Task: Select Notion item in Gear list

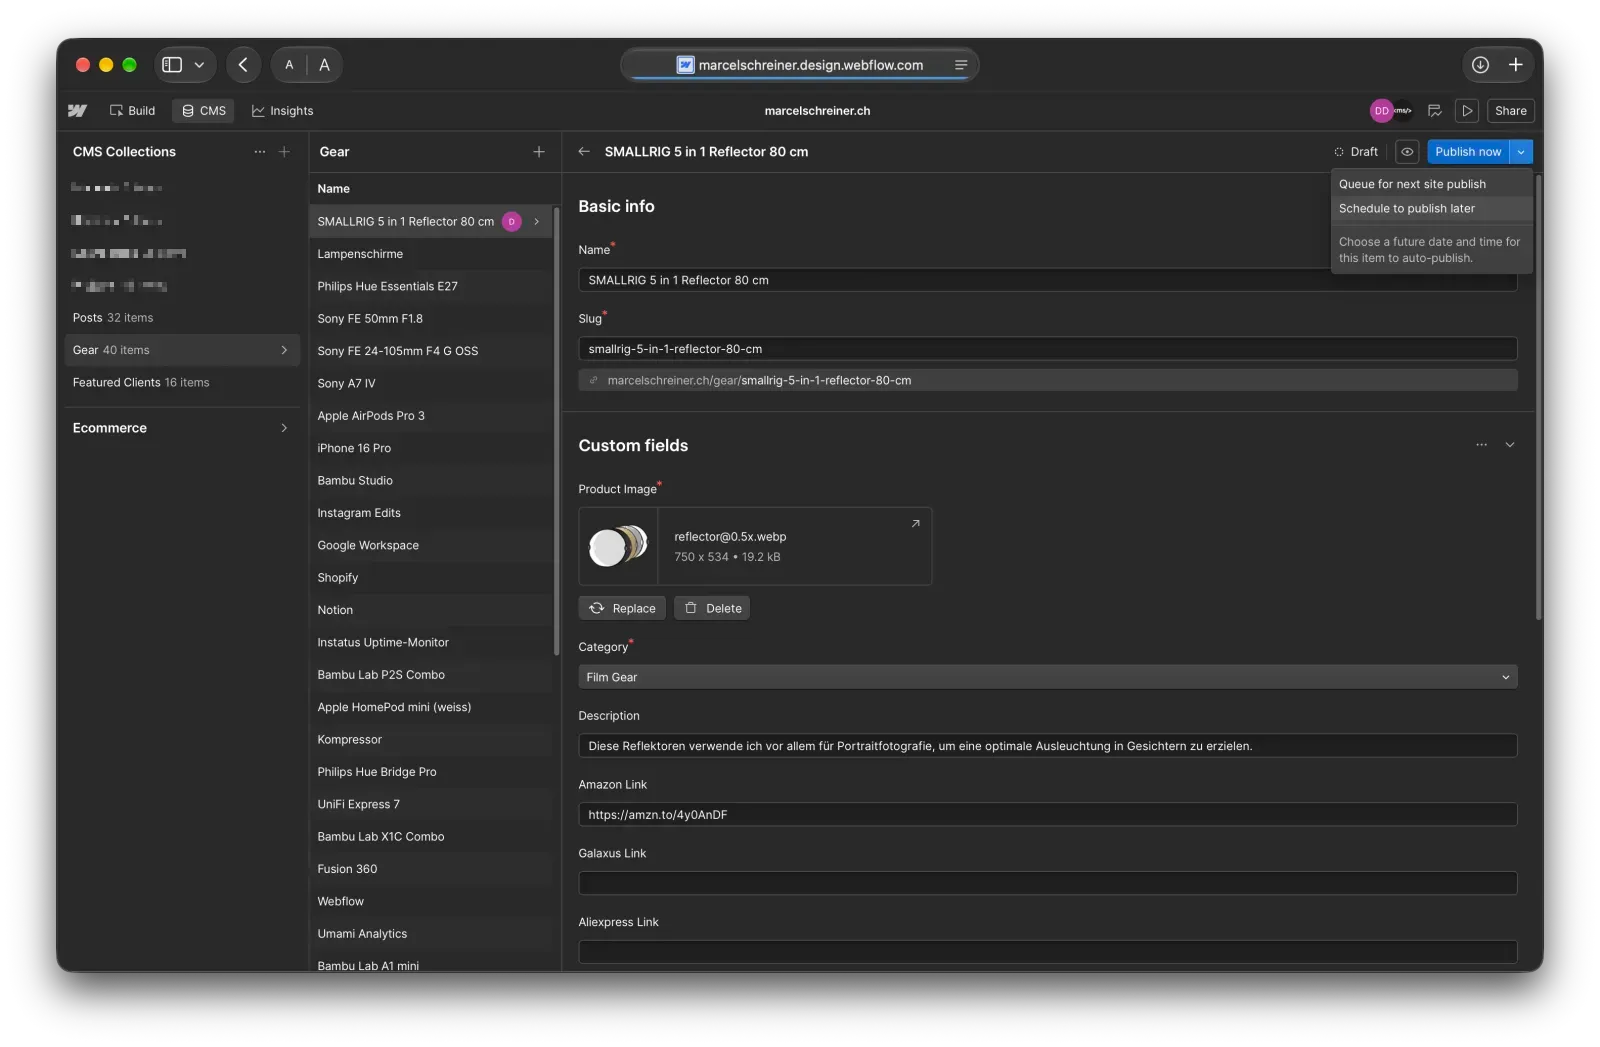Action: pos(430,611)
